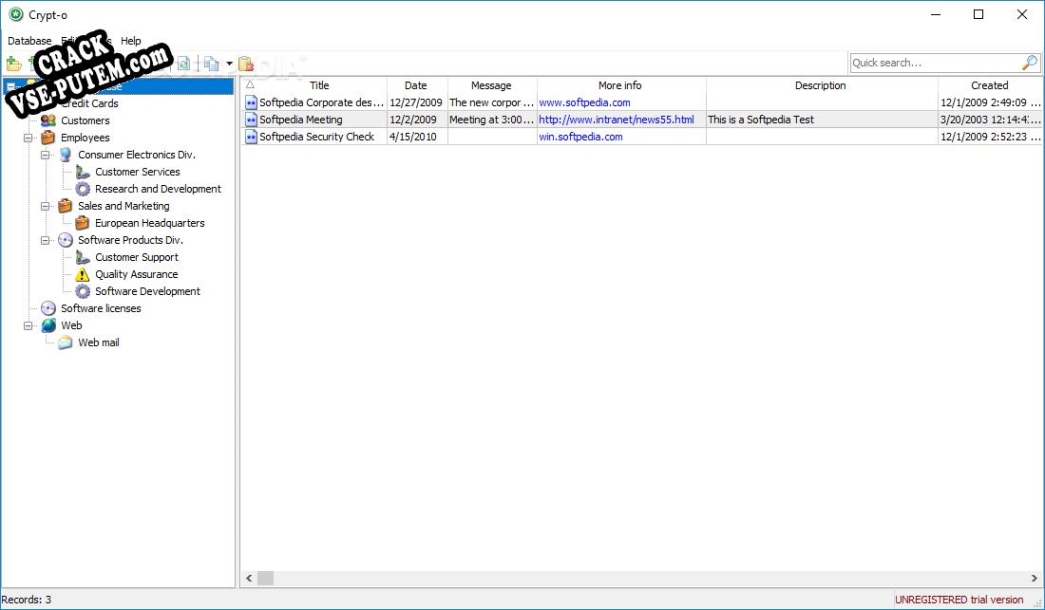Sort by the More info column header
Screen dimensions: 1045x610
click(x=620, y=85)
